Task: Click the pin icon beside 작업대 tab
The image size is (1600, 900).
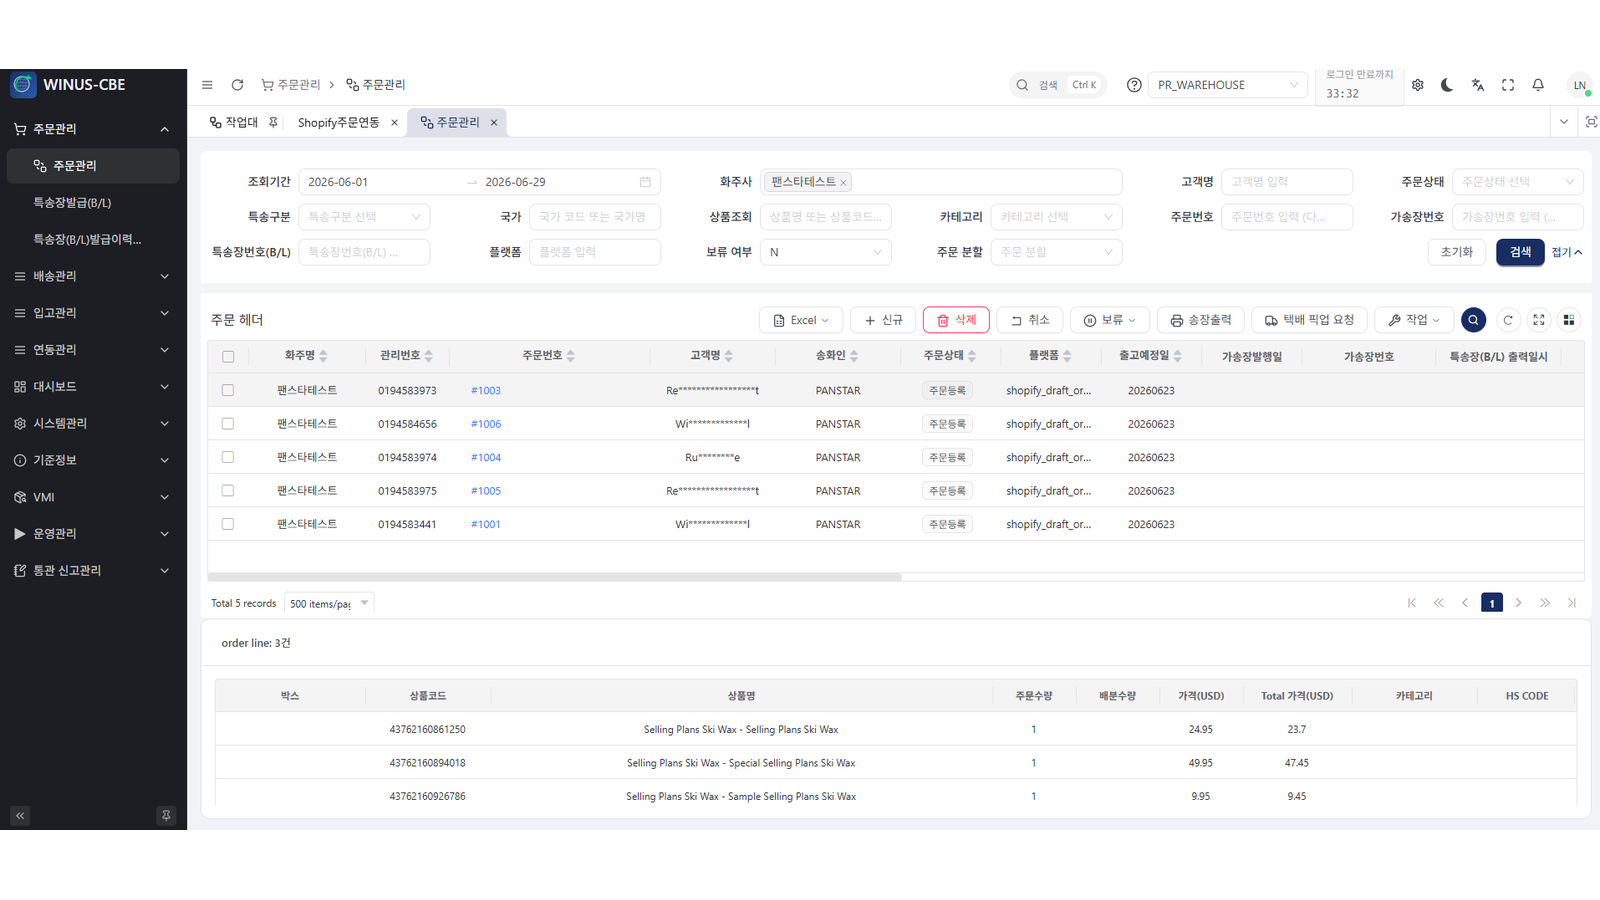Action: pyautogui.click(x=273, y=122)
